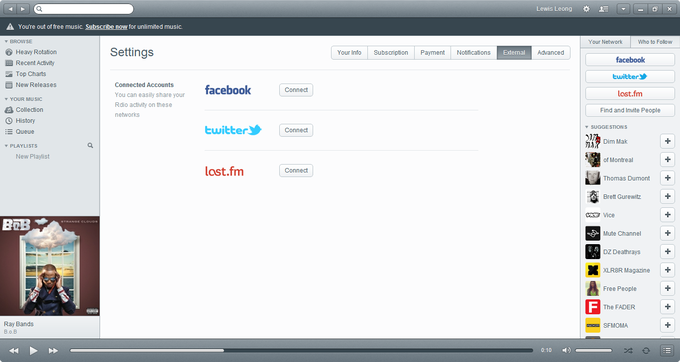Image resolution: width=680 pixels, height=362 pixels.
Task: Connect the Twitter account
Action: [296, 130]
